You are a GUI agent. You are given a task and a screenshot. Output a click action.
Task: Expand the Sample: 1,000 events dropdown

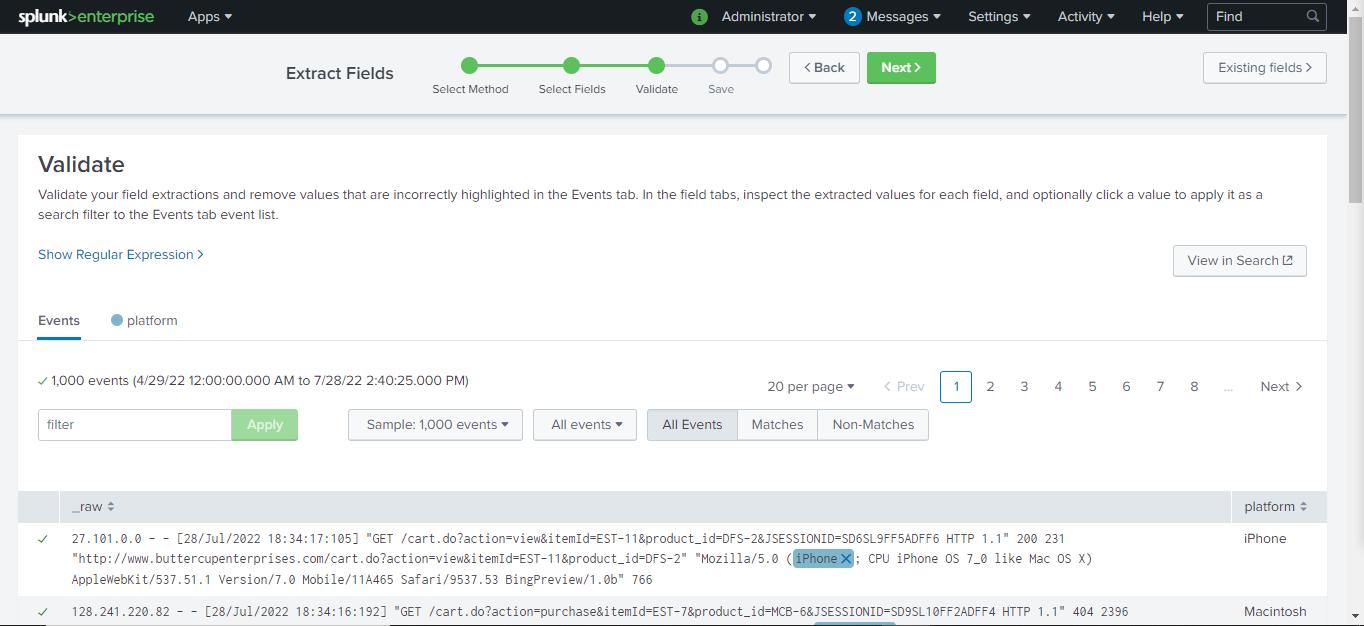tap(435, 425)
